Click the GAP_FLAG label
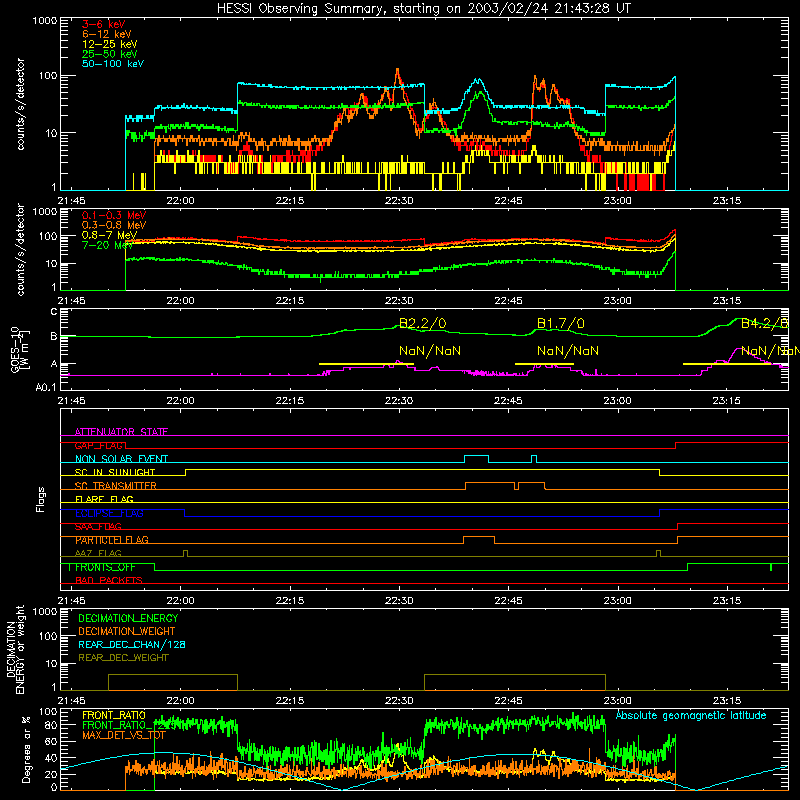 99,445
